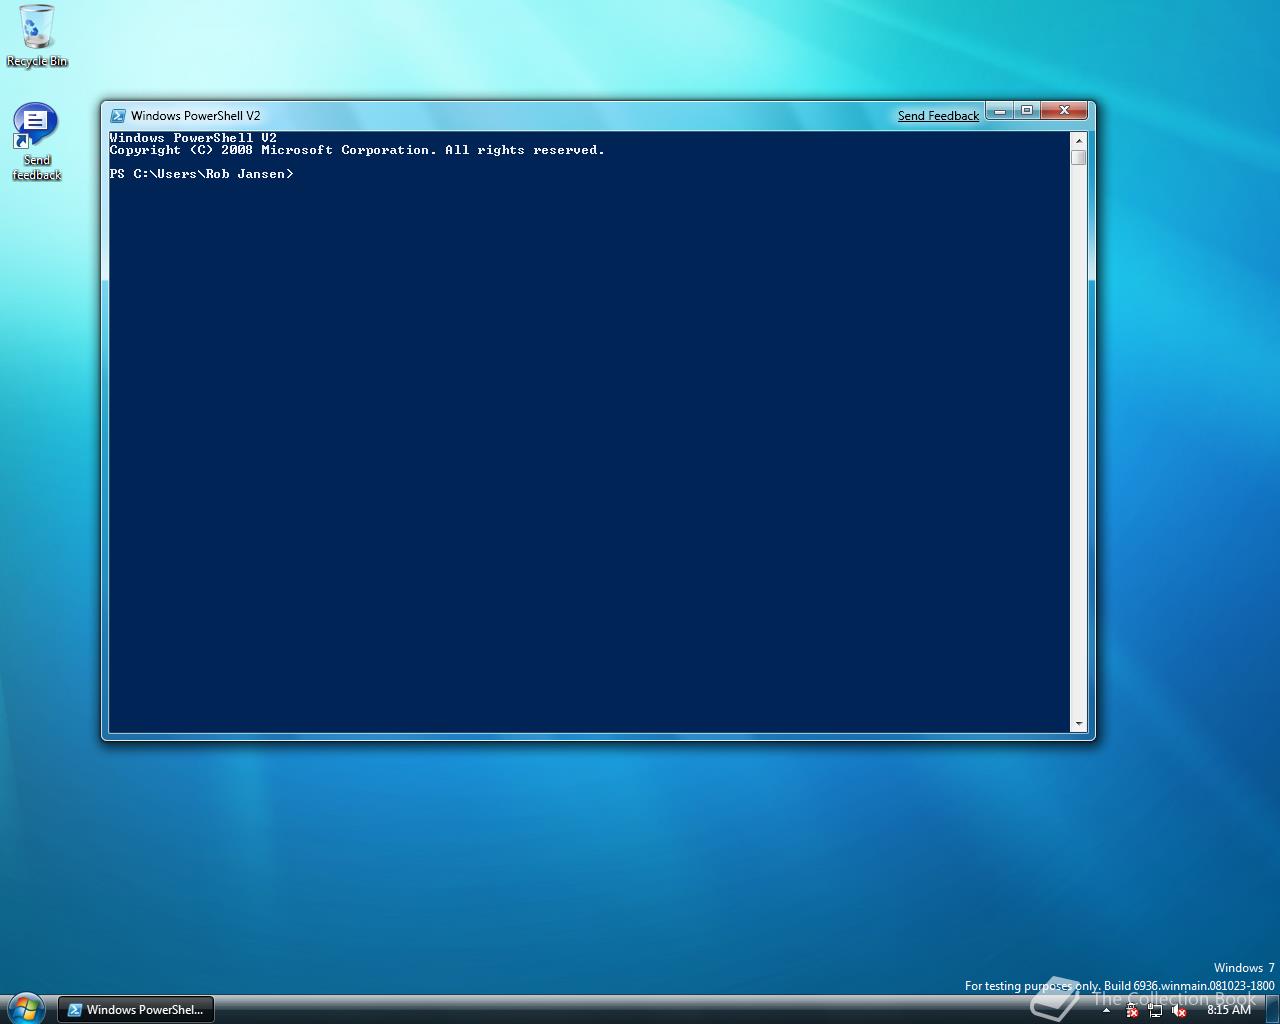The height and width of the screenshot is (1024, 1280).
Task: Click the Send Feedback label under desktop icon
Action: 36,168
